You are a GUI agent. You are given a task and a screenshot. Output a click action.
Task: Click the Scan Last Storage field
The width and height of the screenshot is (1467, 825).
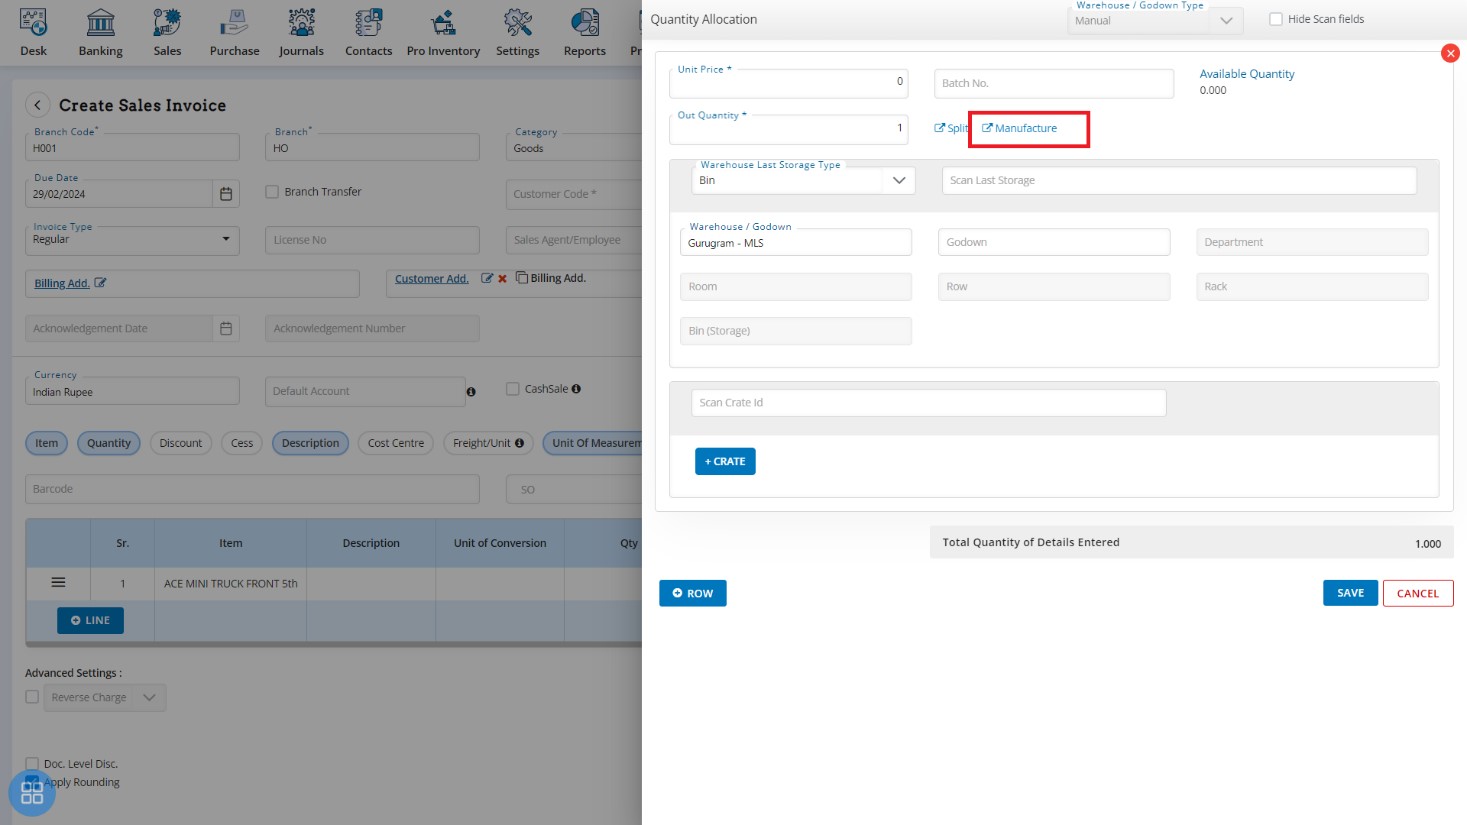click(1179, 180)
